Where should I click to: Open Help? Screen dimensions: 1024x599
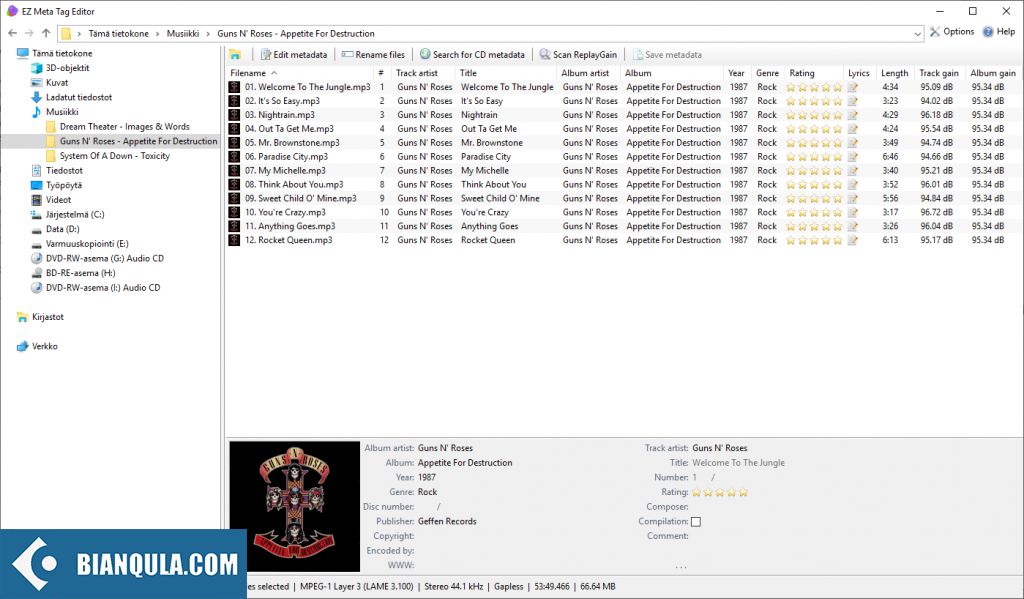pos(999,31)
